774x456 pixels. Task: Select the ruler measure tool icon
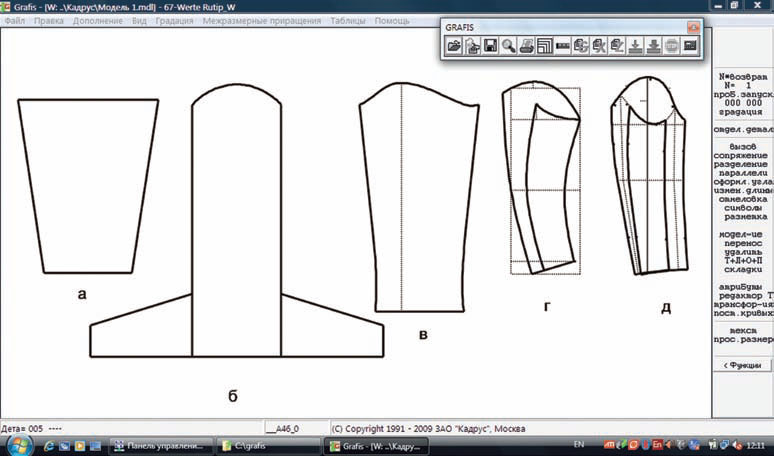tap(563, 46)
